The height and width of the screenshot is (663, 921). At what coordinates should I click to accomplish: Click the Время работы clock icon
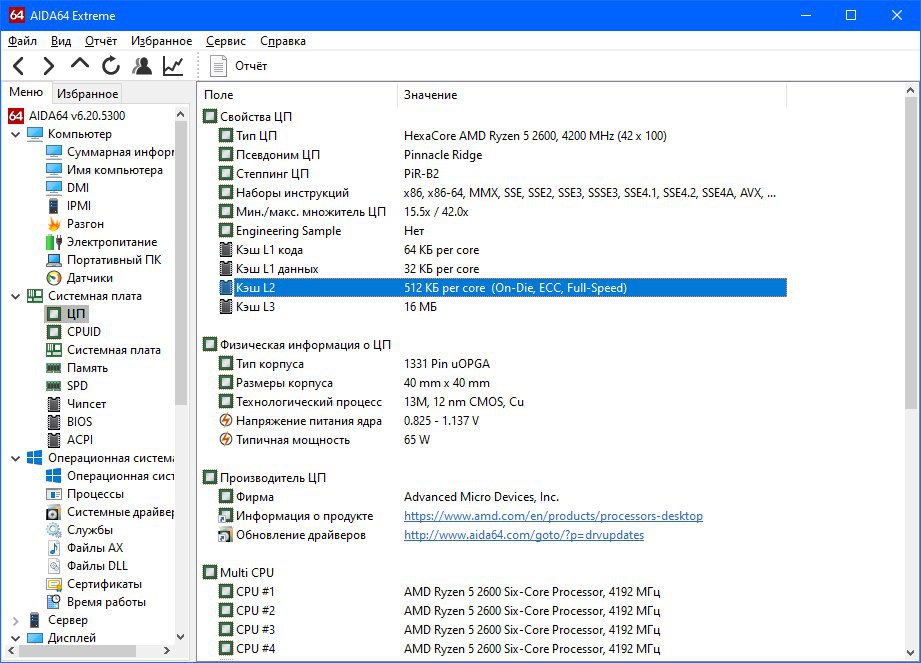click(54, 602)
